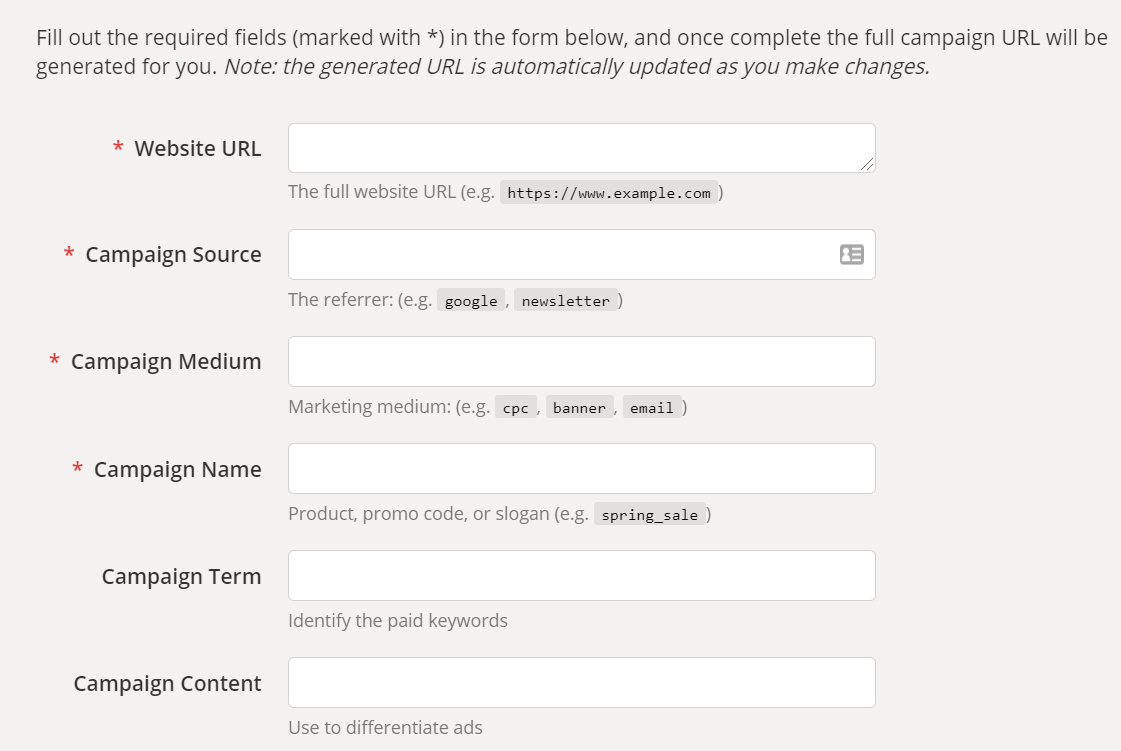Focus the Campaign Term input field
Image resolution: width=1121 pixels, height=751 pixels.
581,576
